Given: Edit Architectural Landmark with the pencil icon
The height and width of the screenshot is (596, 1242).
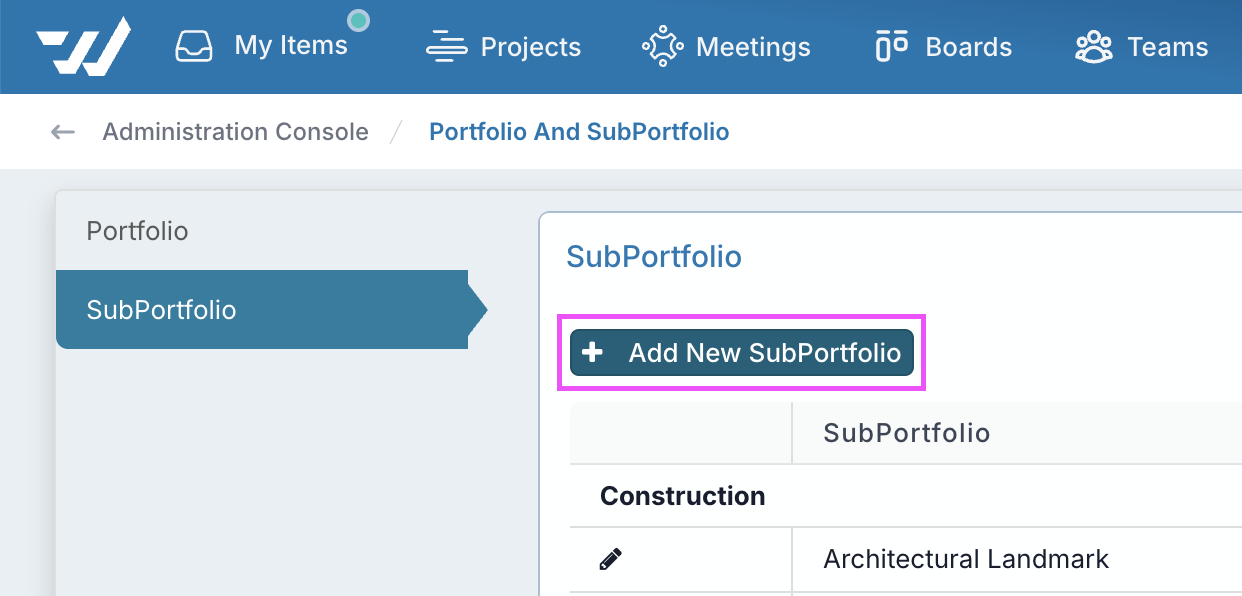Looking at the screenshot, I should pos(611,559).
